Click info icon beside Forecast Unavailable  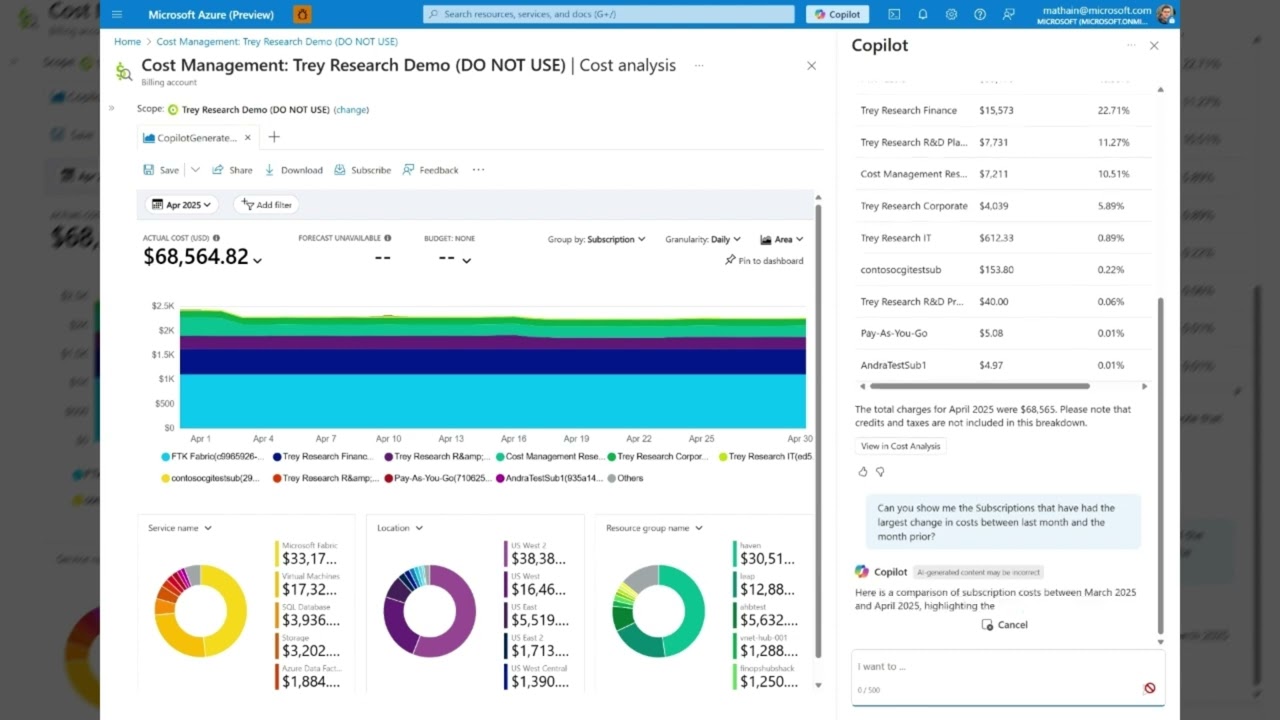tap(388, 238)
